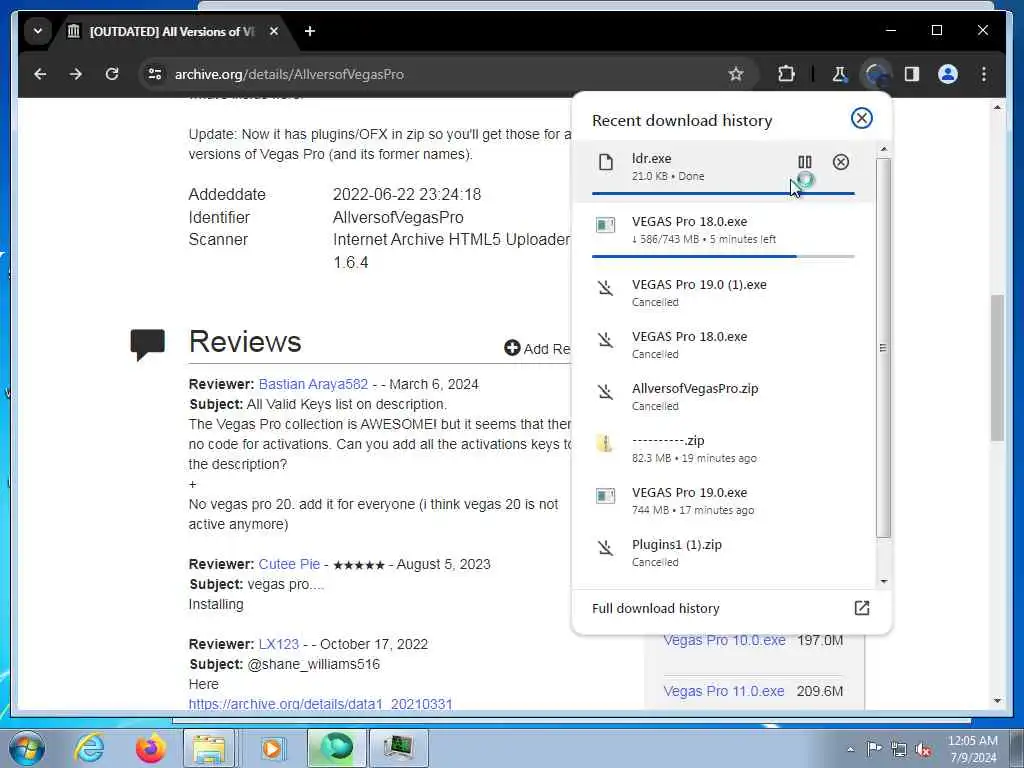Open reviewer LX123 profile
This screenshot has width=1024, height=768.
coord(278,644)
